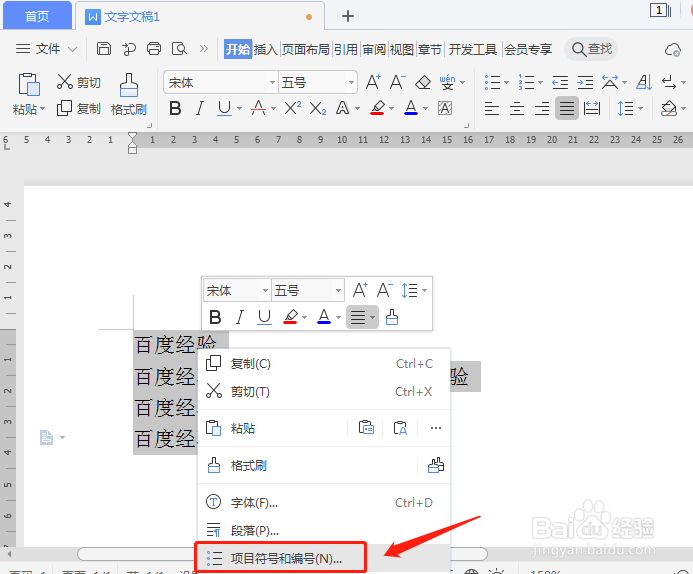Click the Print icon in quick access toolbar
The width and height of the screenshot is (693, 574).
coord(154,49)
